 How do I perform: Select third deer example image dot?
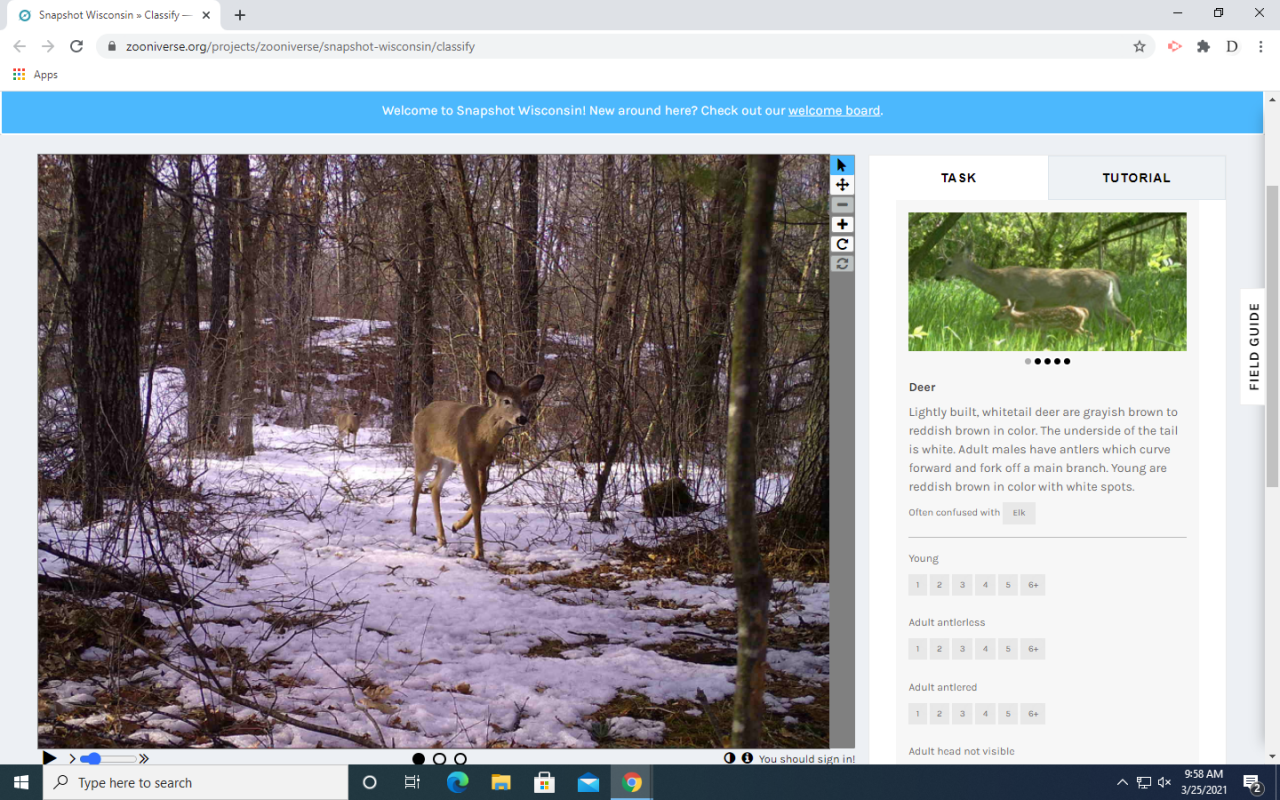click(1047, 361)
